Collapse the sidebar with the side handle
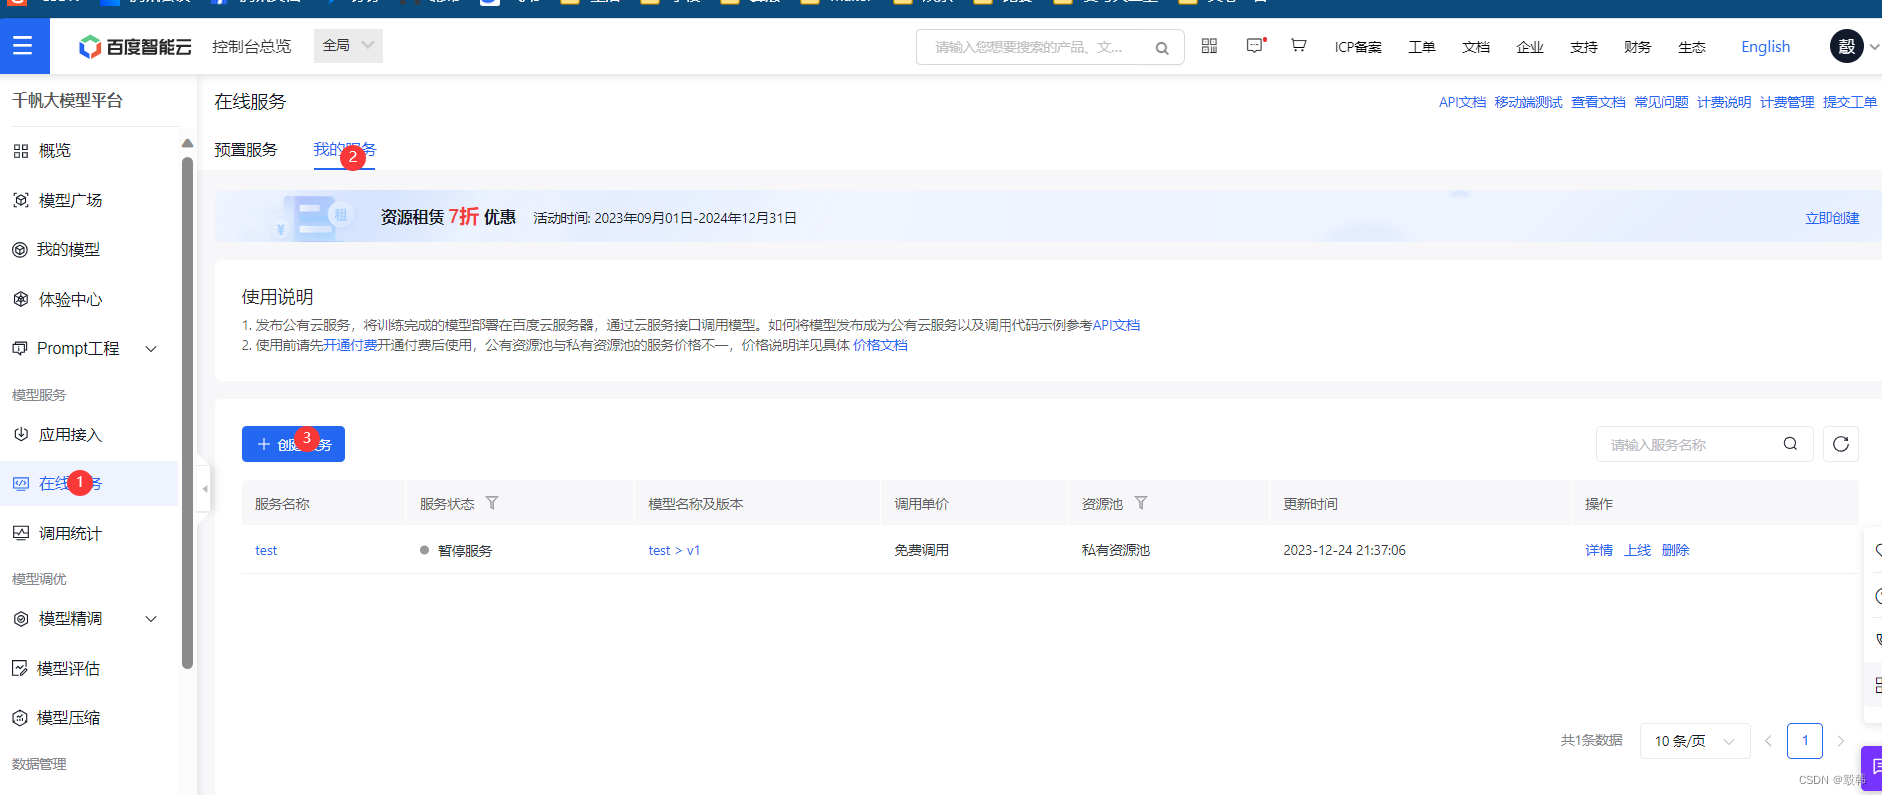1882x795 pixels. tap(204, 489)
